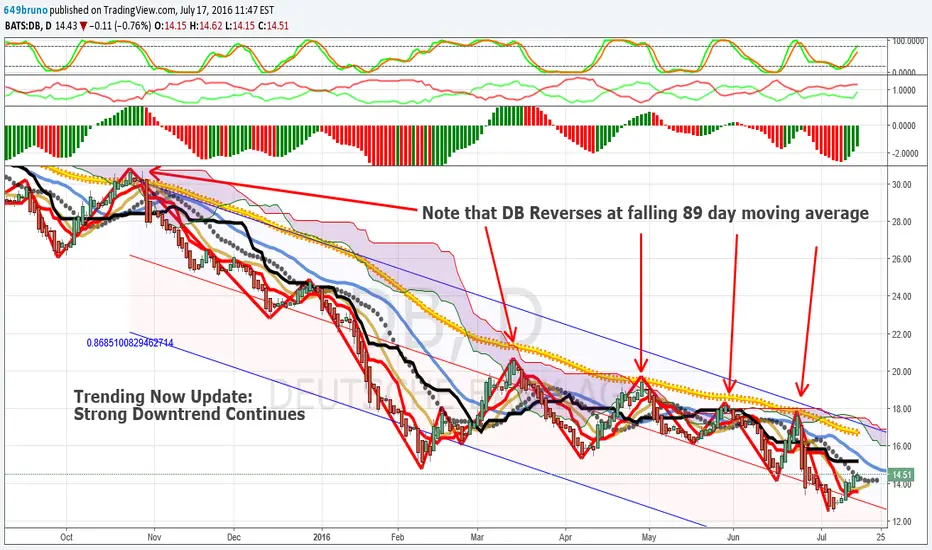This screenshot has width=932, height=550.
Task: Click the 28.00 price axis label
Action: point(901,222)
